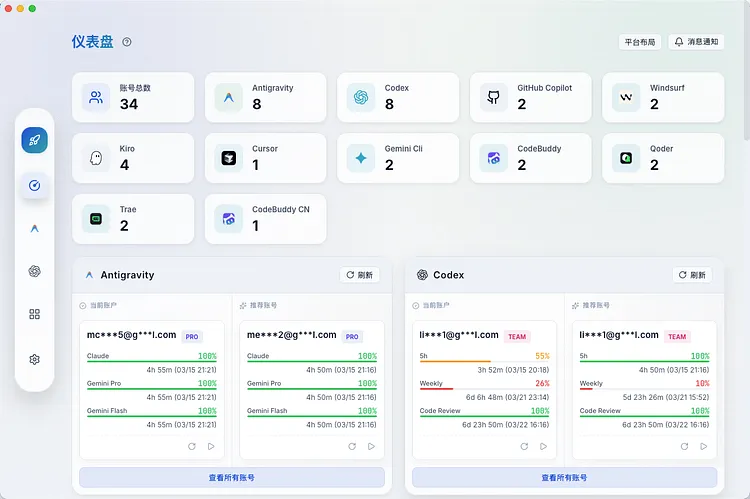Refresh quota for me***2 account card
This screenshot has height=499, width=750.
point(352,446)
